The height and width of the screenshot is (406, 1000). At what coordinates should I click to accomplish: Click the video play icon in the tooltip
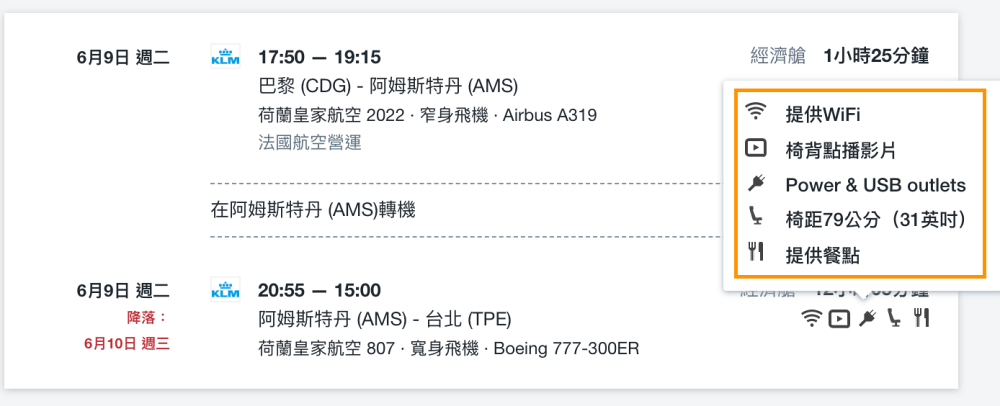tap(756, 148)
